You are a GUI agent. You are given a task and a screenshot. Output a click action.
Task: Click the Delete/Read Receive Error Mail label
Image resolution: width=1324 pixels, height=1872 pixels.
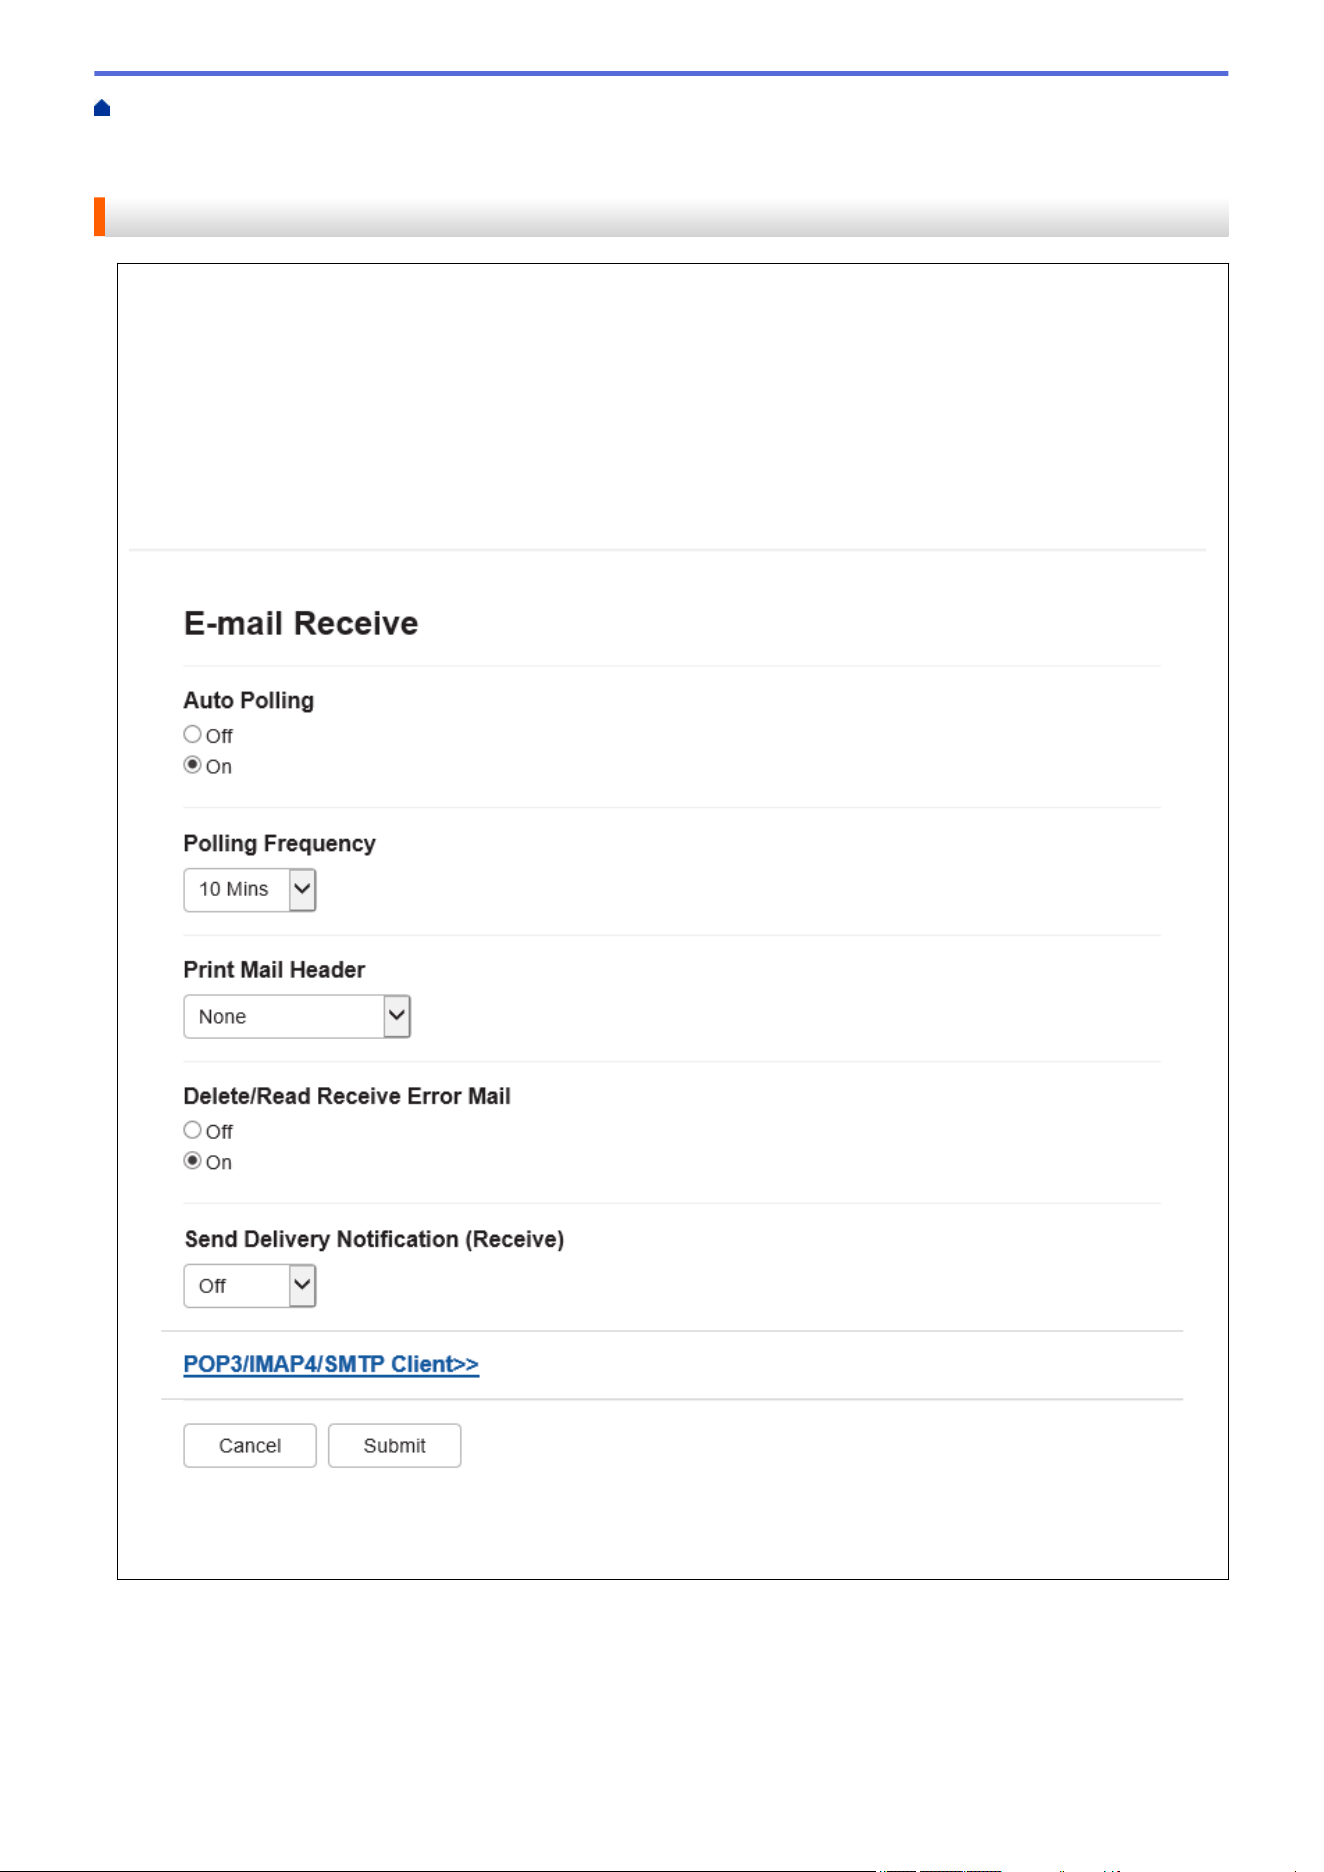[347, 1097]
